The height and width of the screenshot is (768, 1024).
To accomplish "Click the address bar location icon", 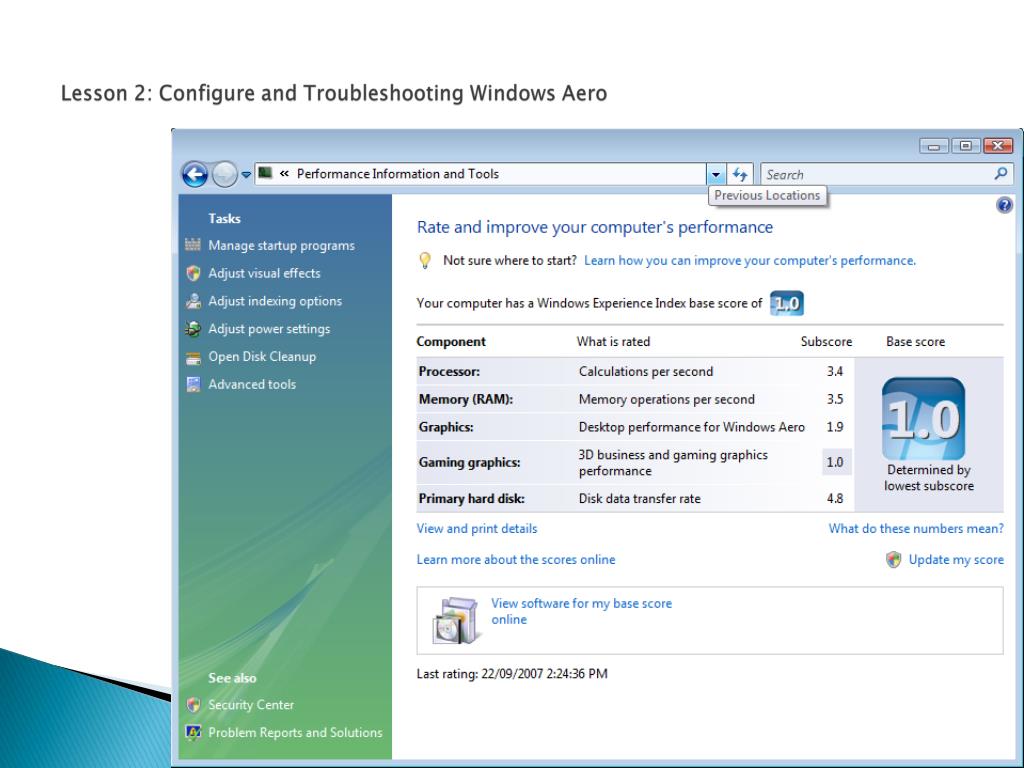I will pos(264,173).
